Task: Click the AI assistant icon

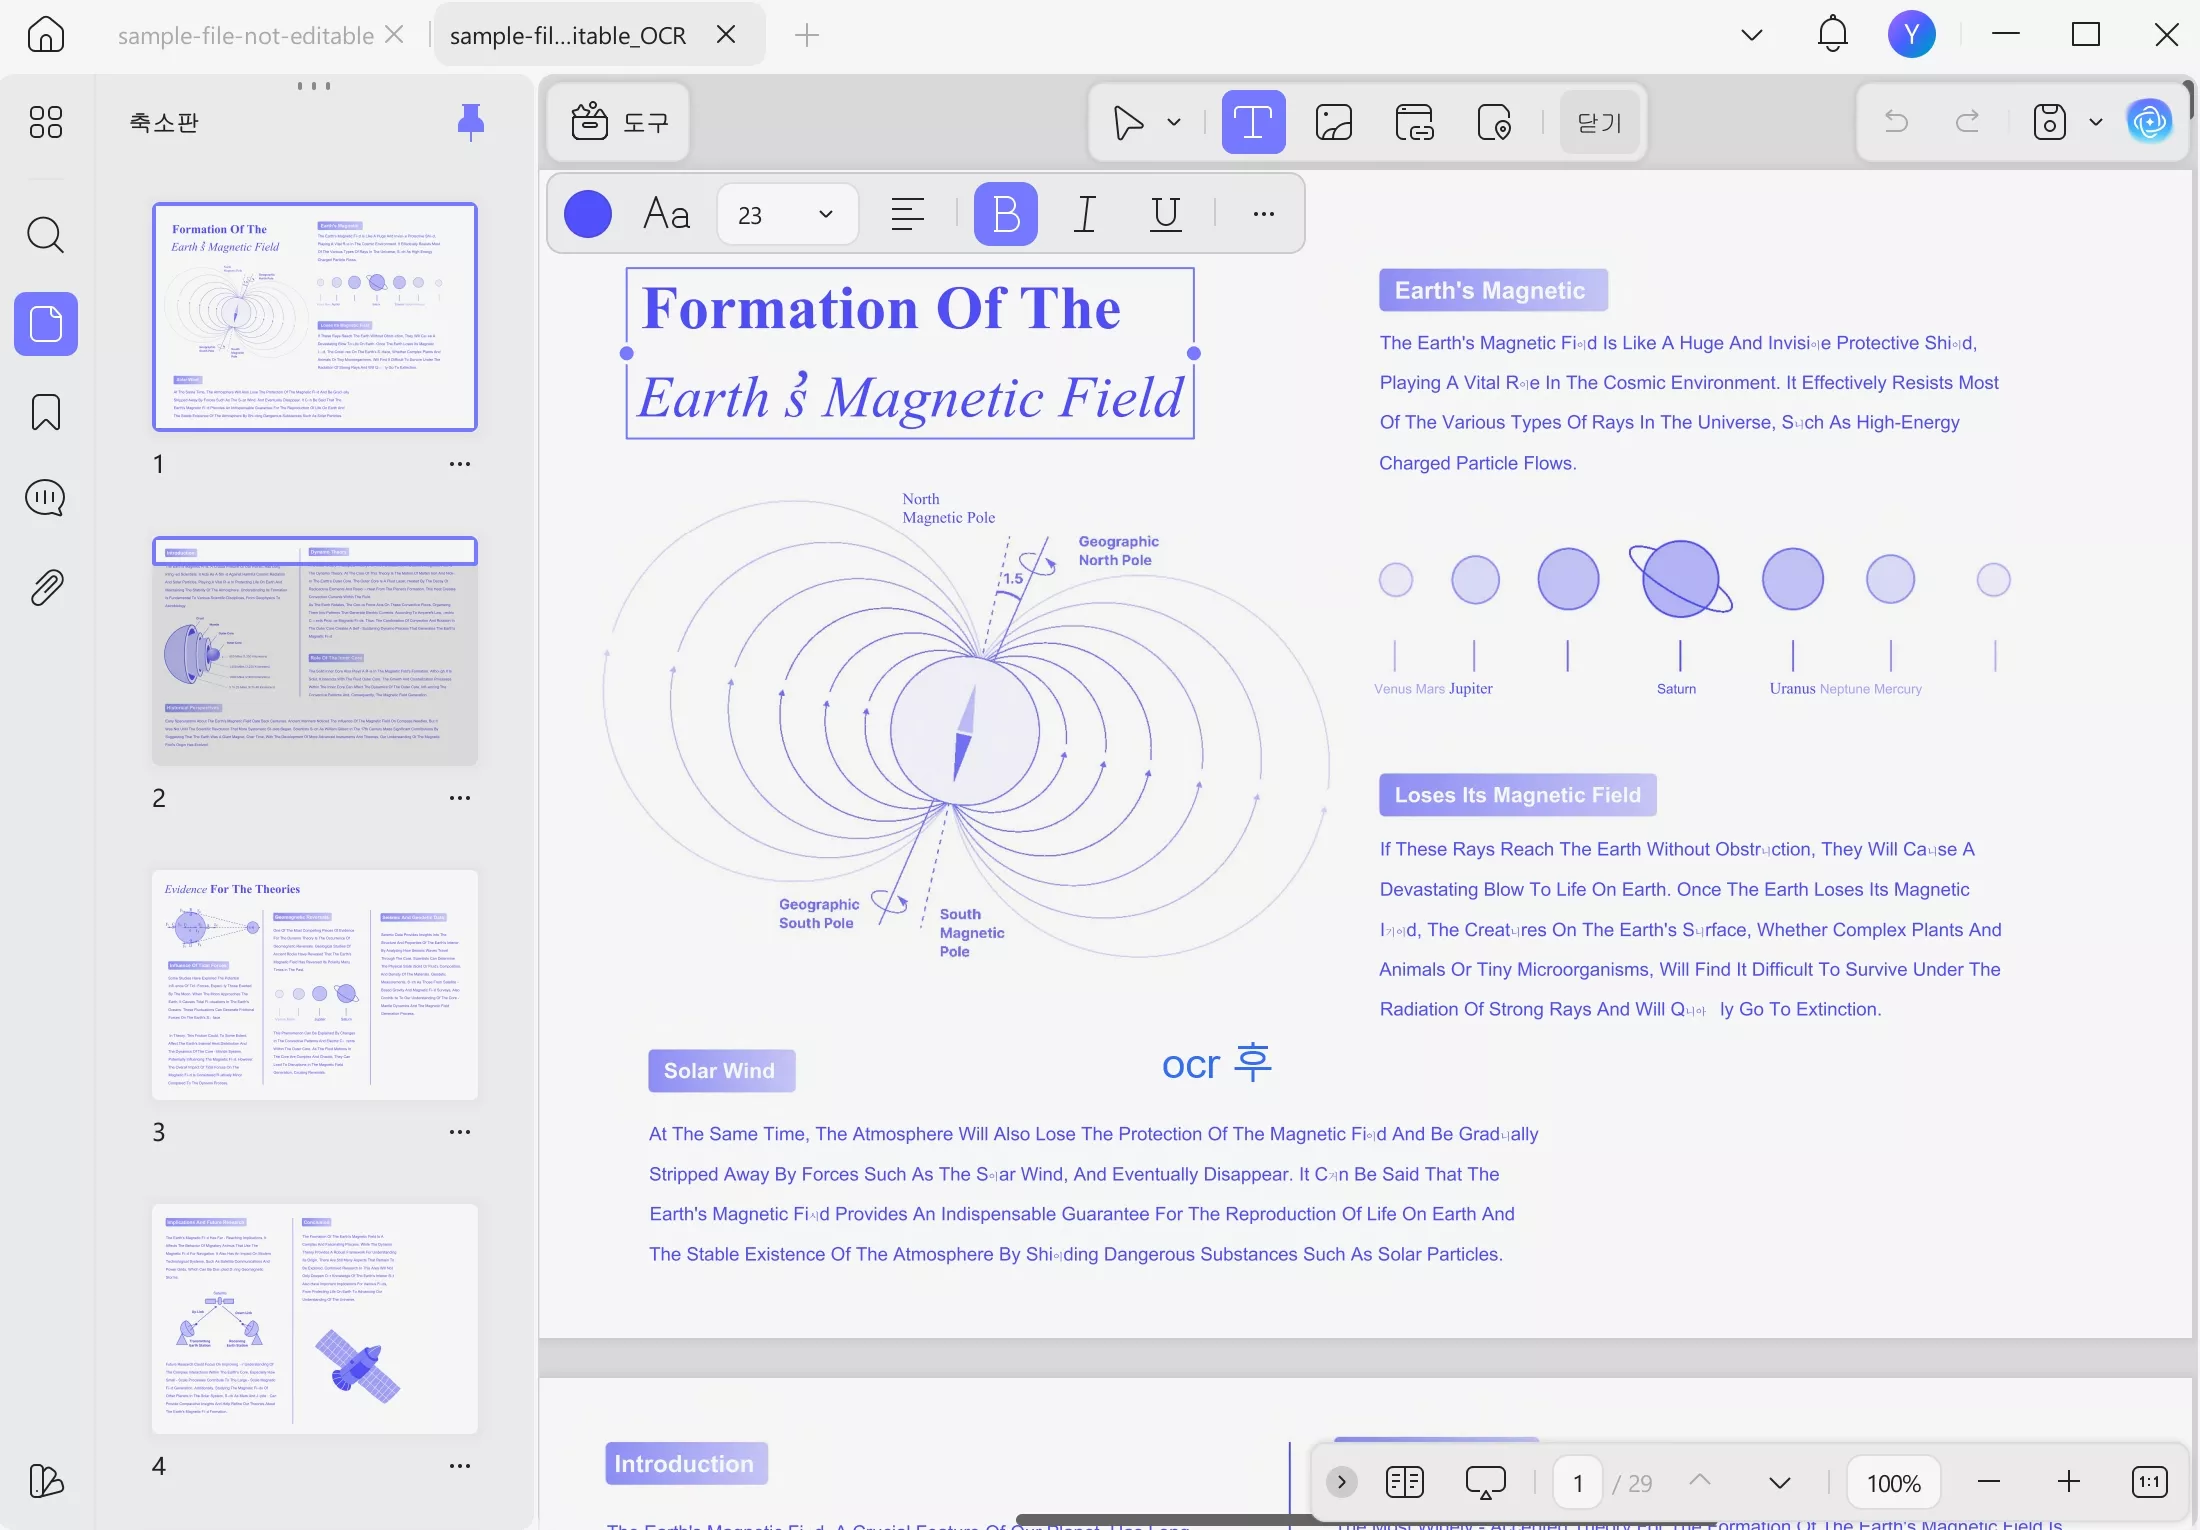Action: [x=2149, y=122]
